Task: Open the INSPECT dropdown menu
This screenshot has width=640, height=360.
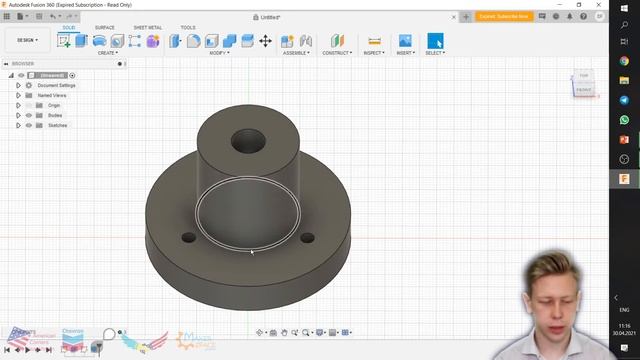Action: click(374, 53)
